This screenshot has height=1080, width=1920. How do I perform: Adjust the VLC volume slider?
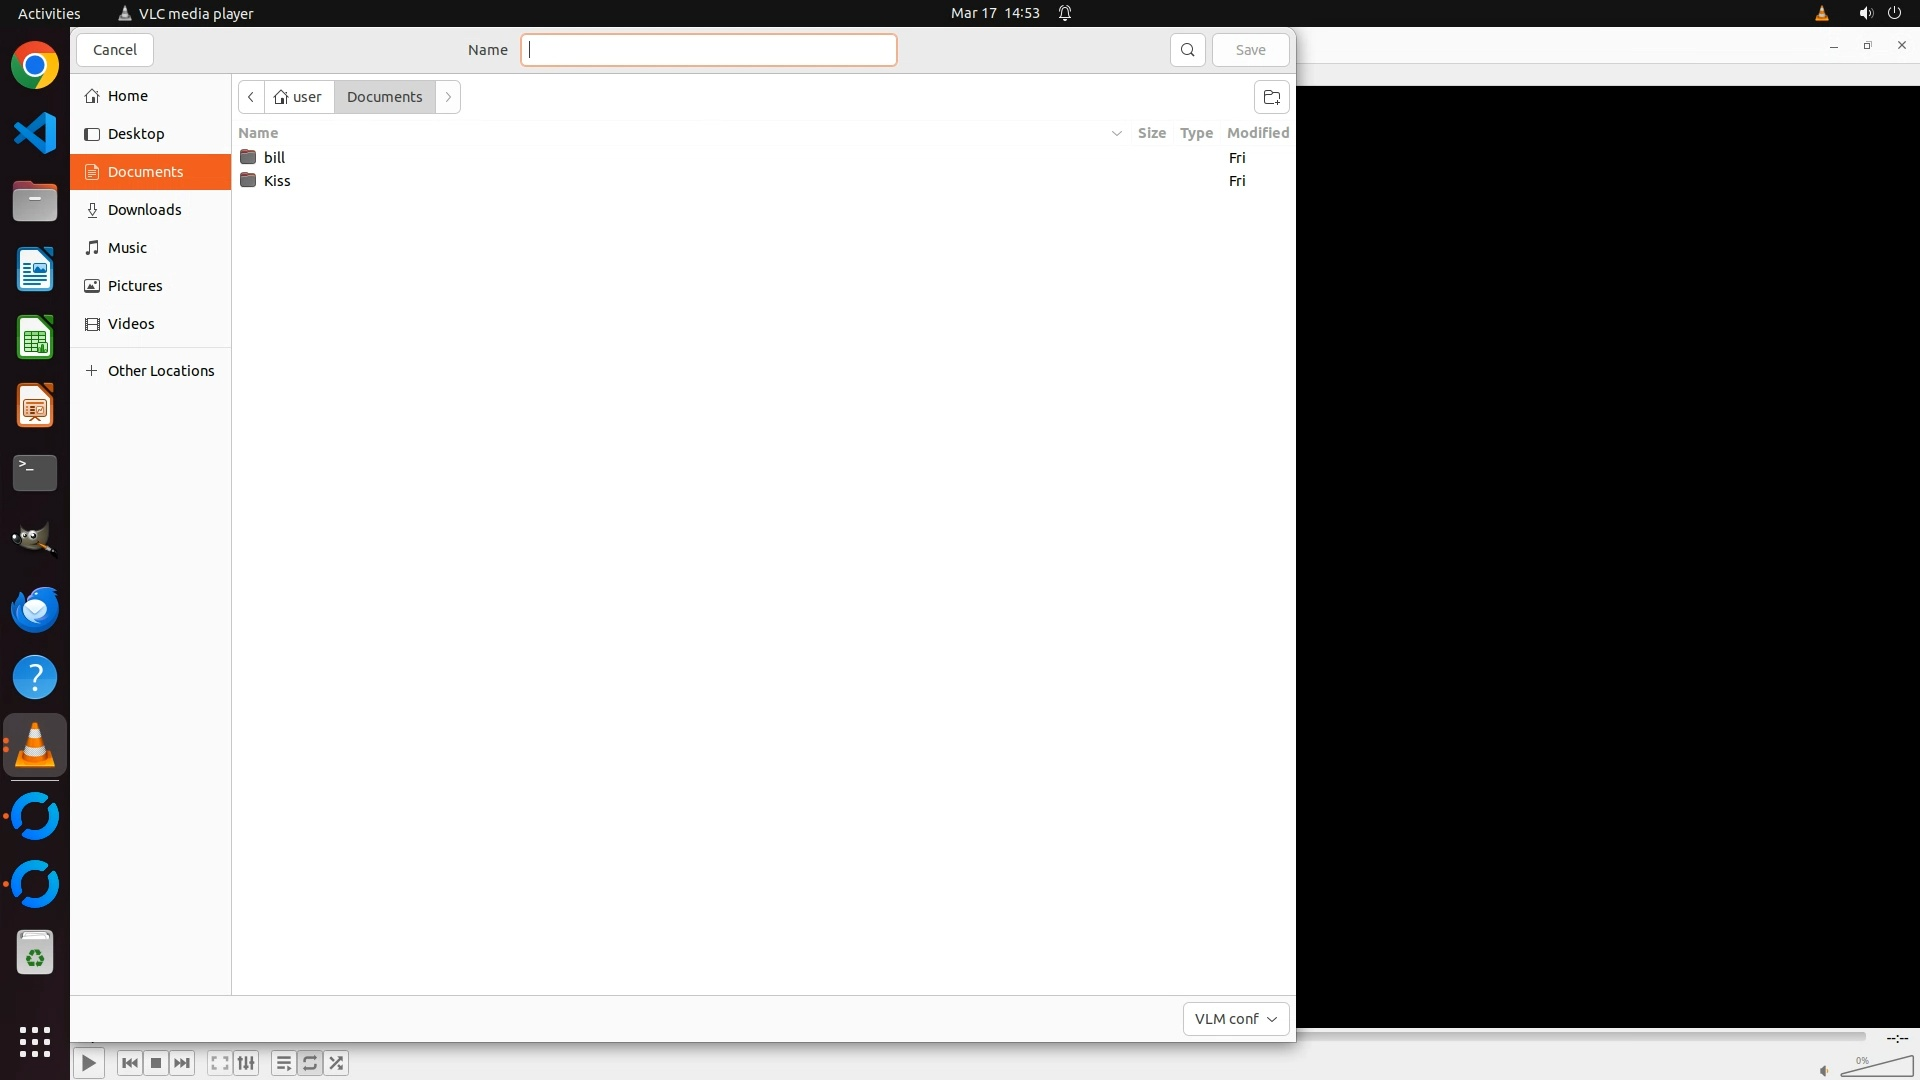coord(1876,1067)
